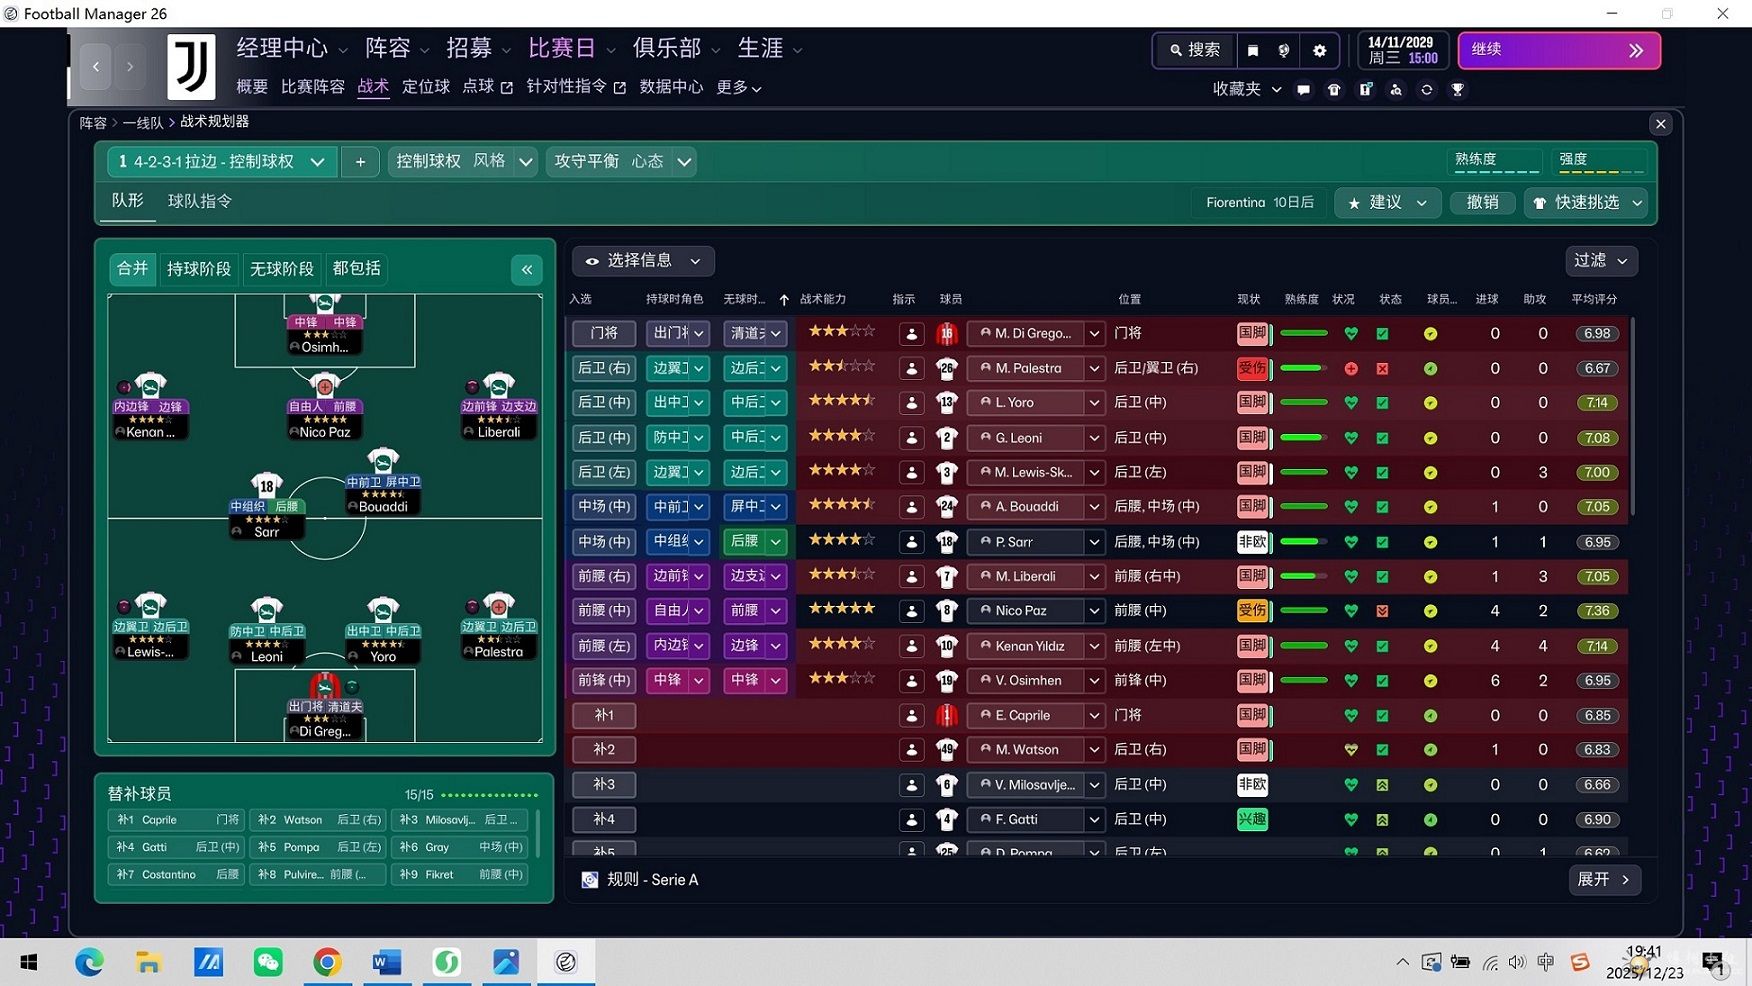Click the 强度 intensity bar
The height and width of the screenshot is (986, 1752).
tap(1600, 161)
